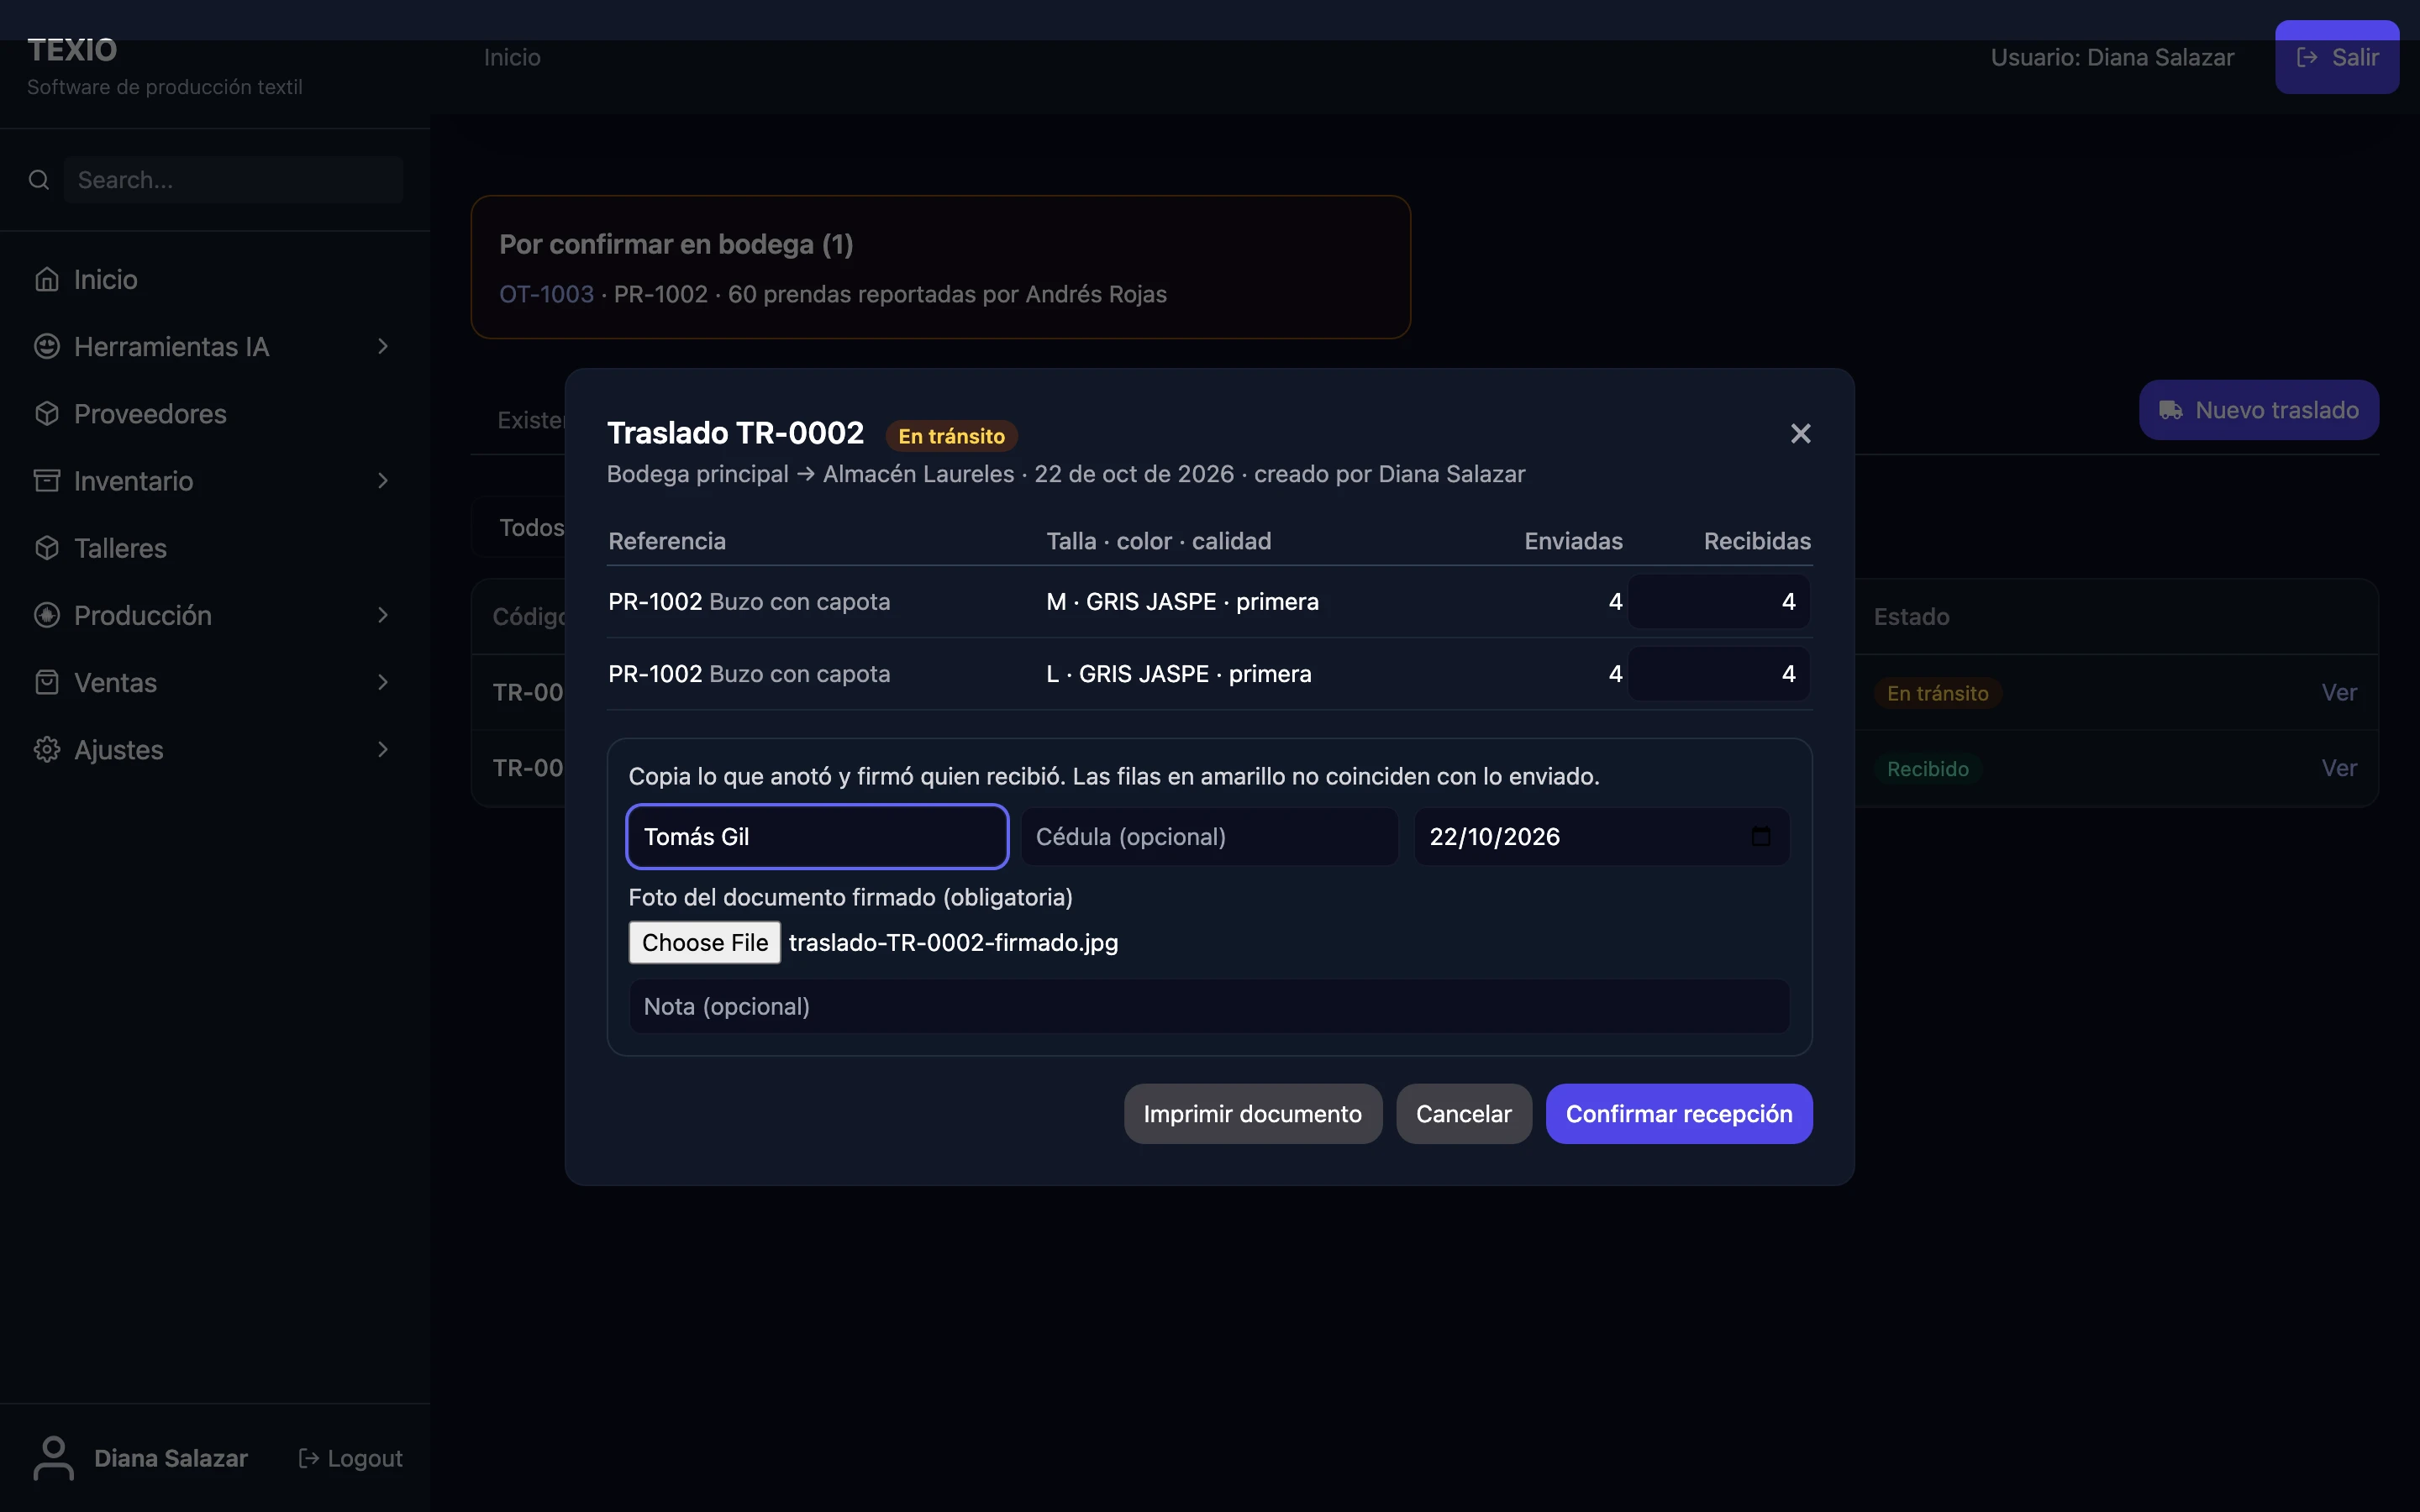Click the Inventario archive icon
Screen dimensions: 2420x1512
coord(47,481)
